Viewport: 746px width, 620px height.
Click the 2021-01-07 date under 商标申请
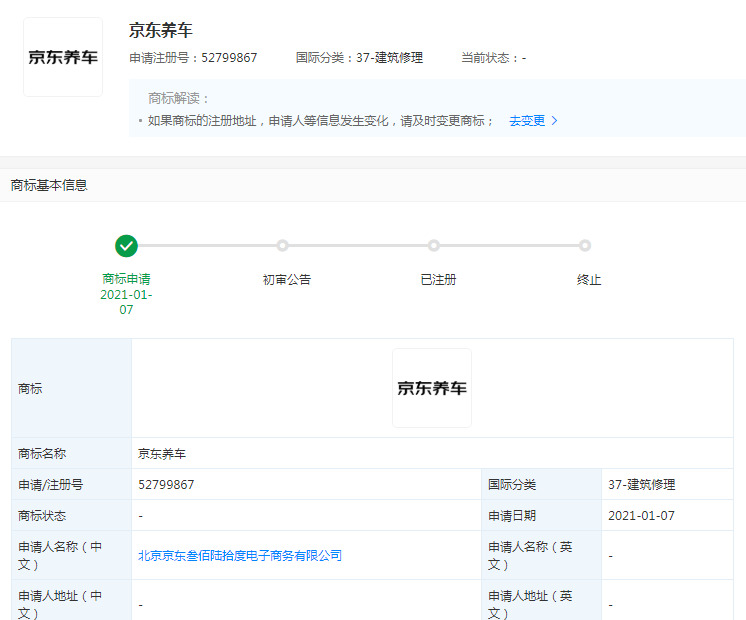click(x=126, y=302)
